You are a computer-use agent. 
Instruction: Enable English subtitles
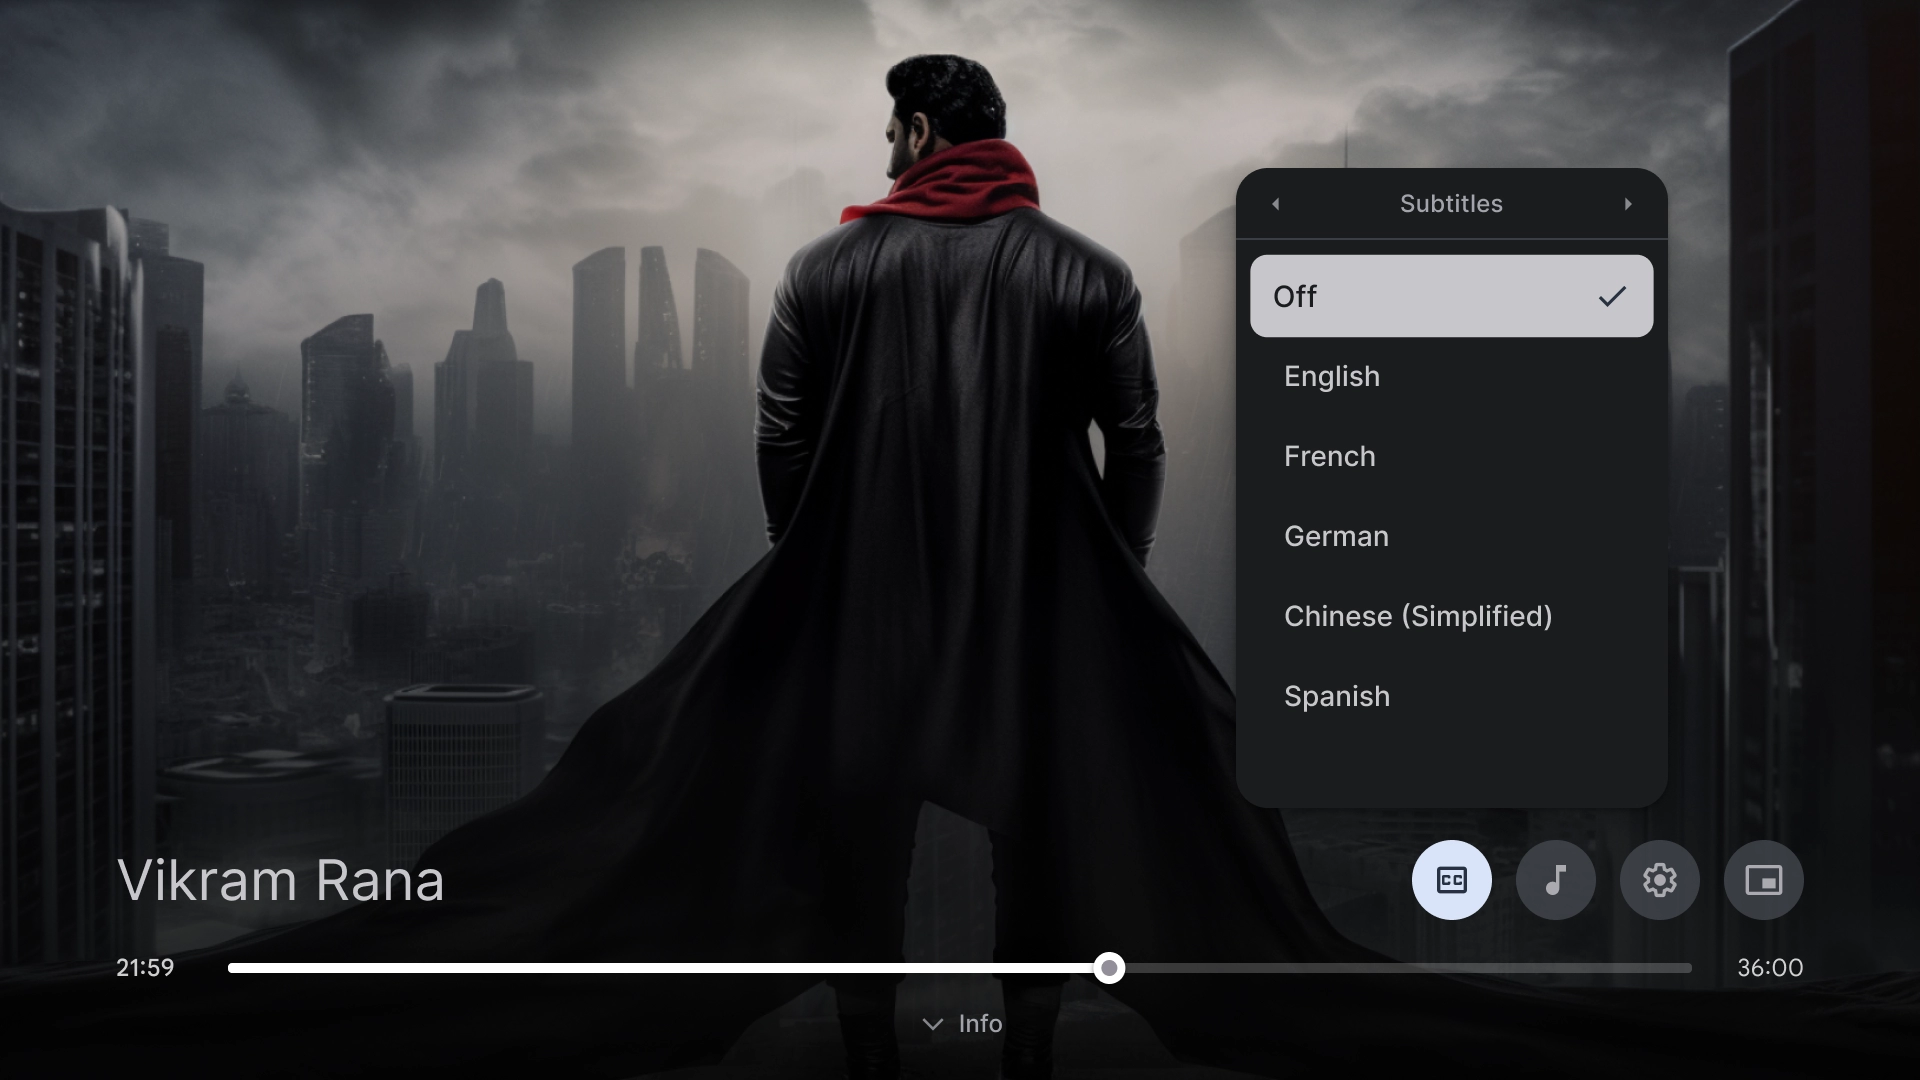point(1332,376)
